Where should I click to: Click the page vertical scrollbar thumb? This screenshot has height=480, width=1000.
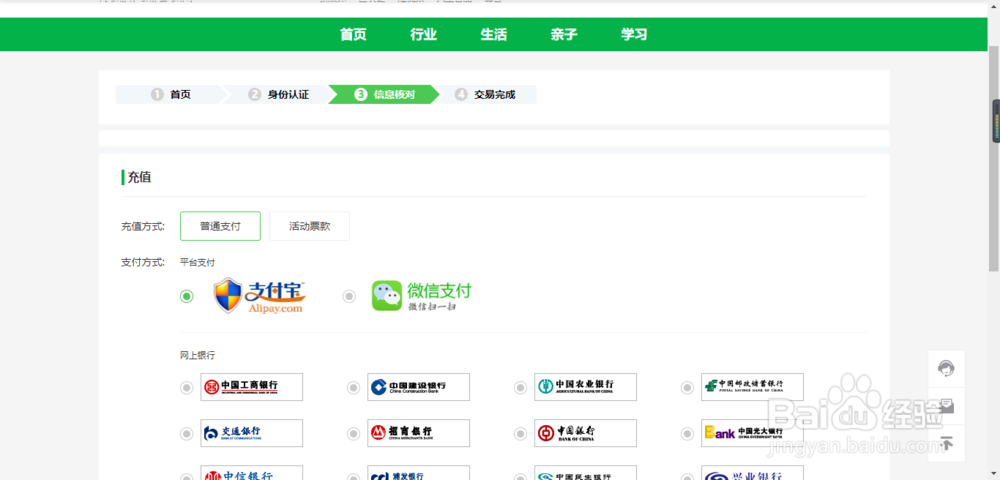994,159
